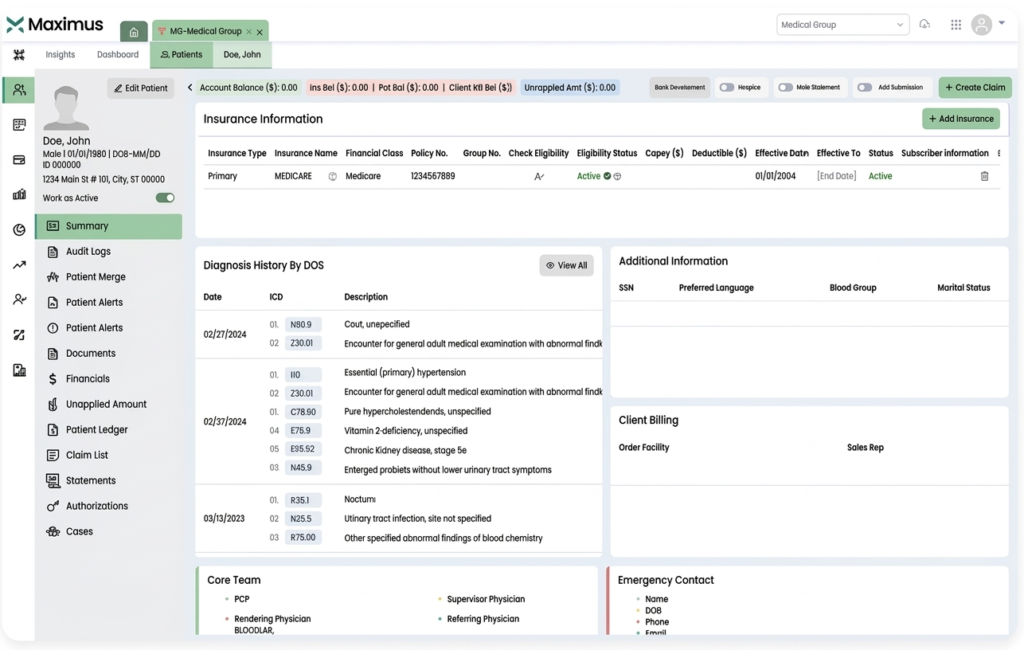Click the Check Eligibility icon for Medicare
The image size is (1024, 650).
click(x=539, y=176)
